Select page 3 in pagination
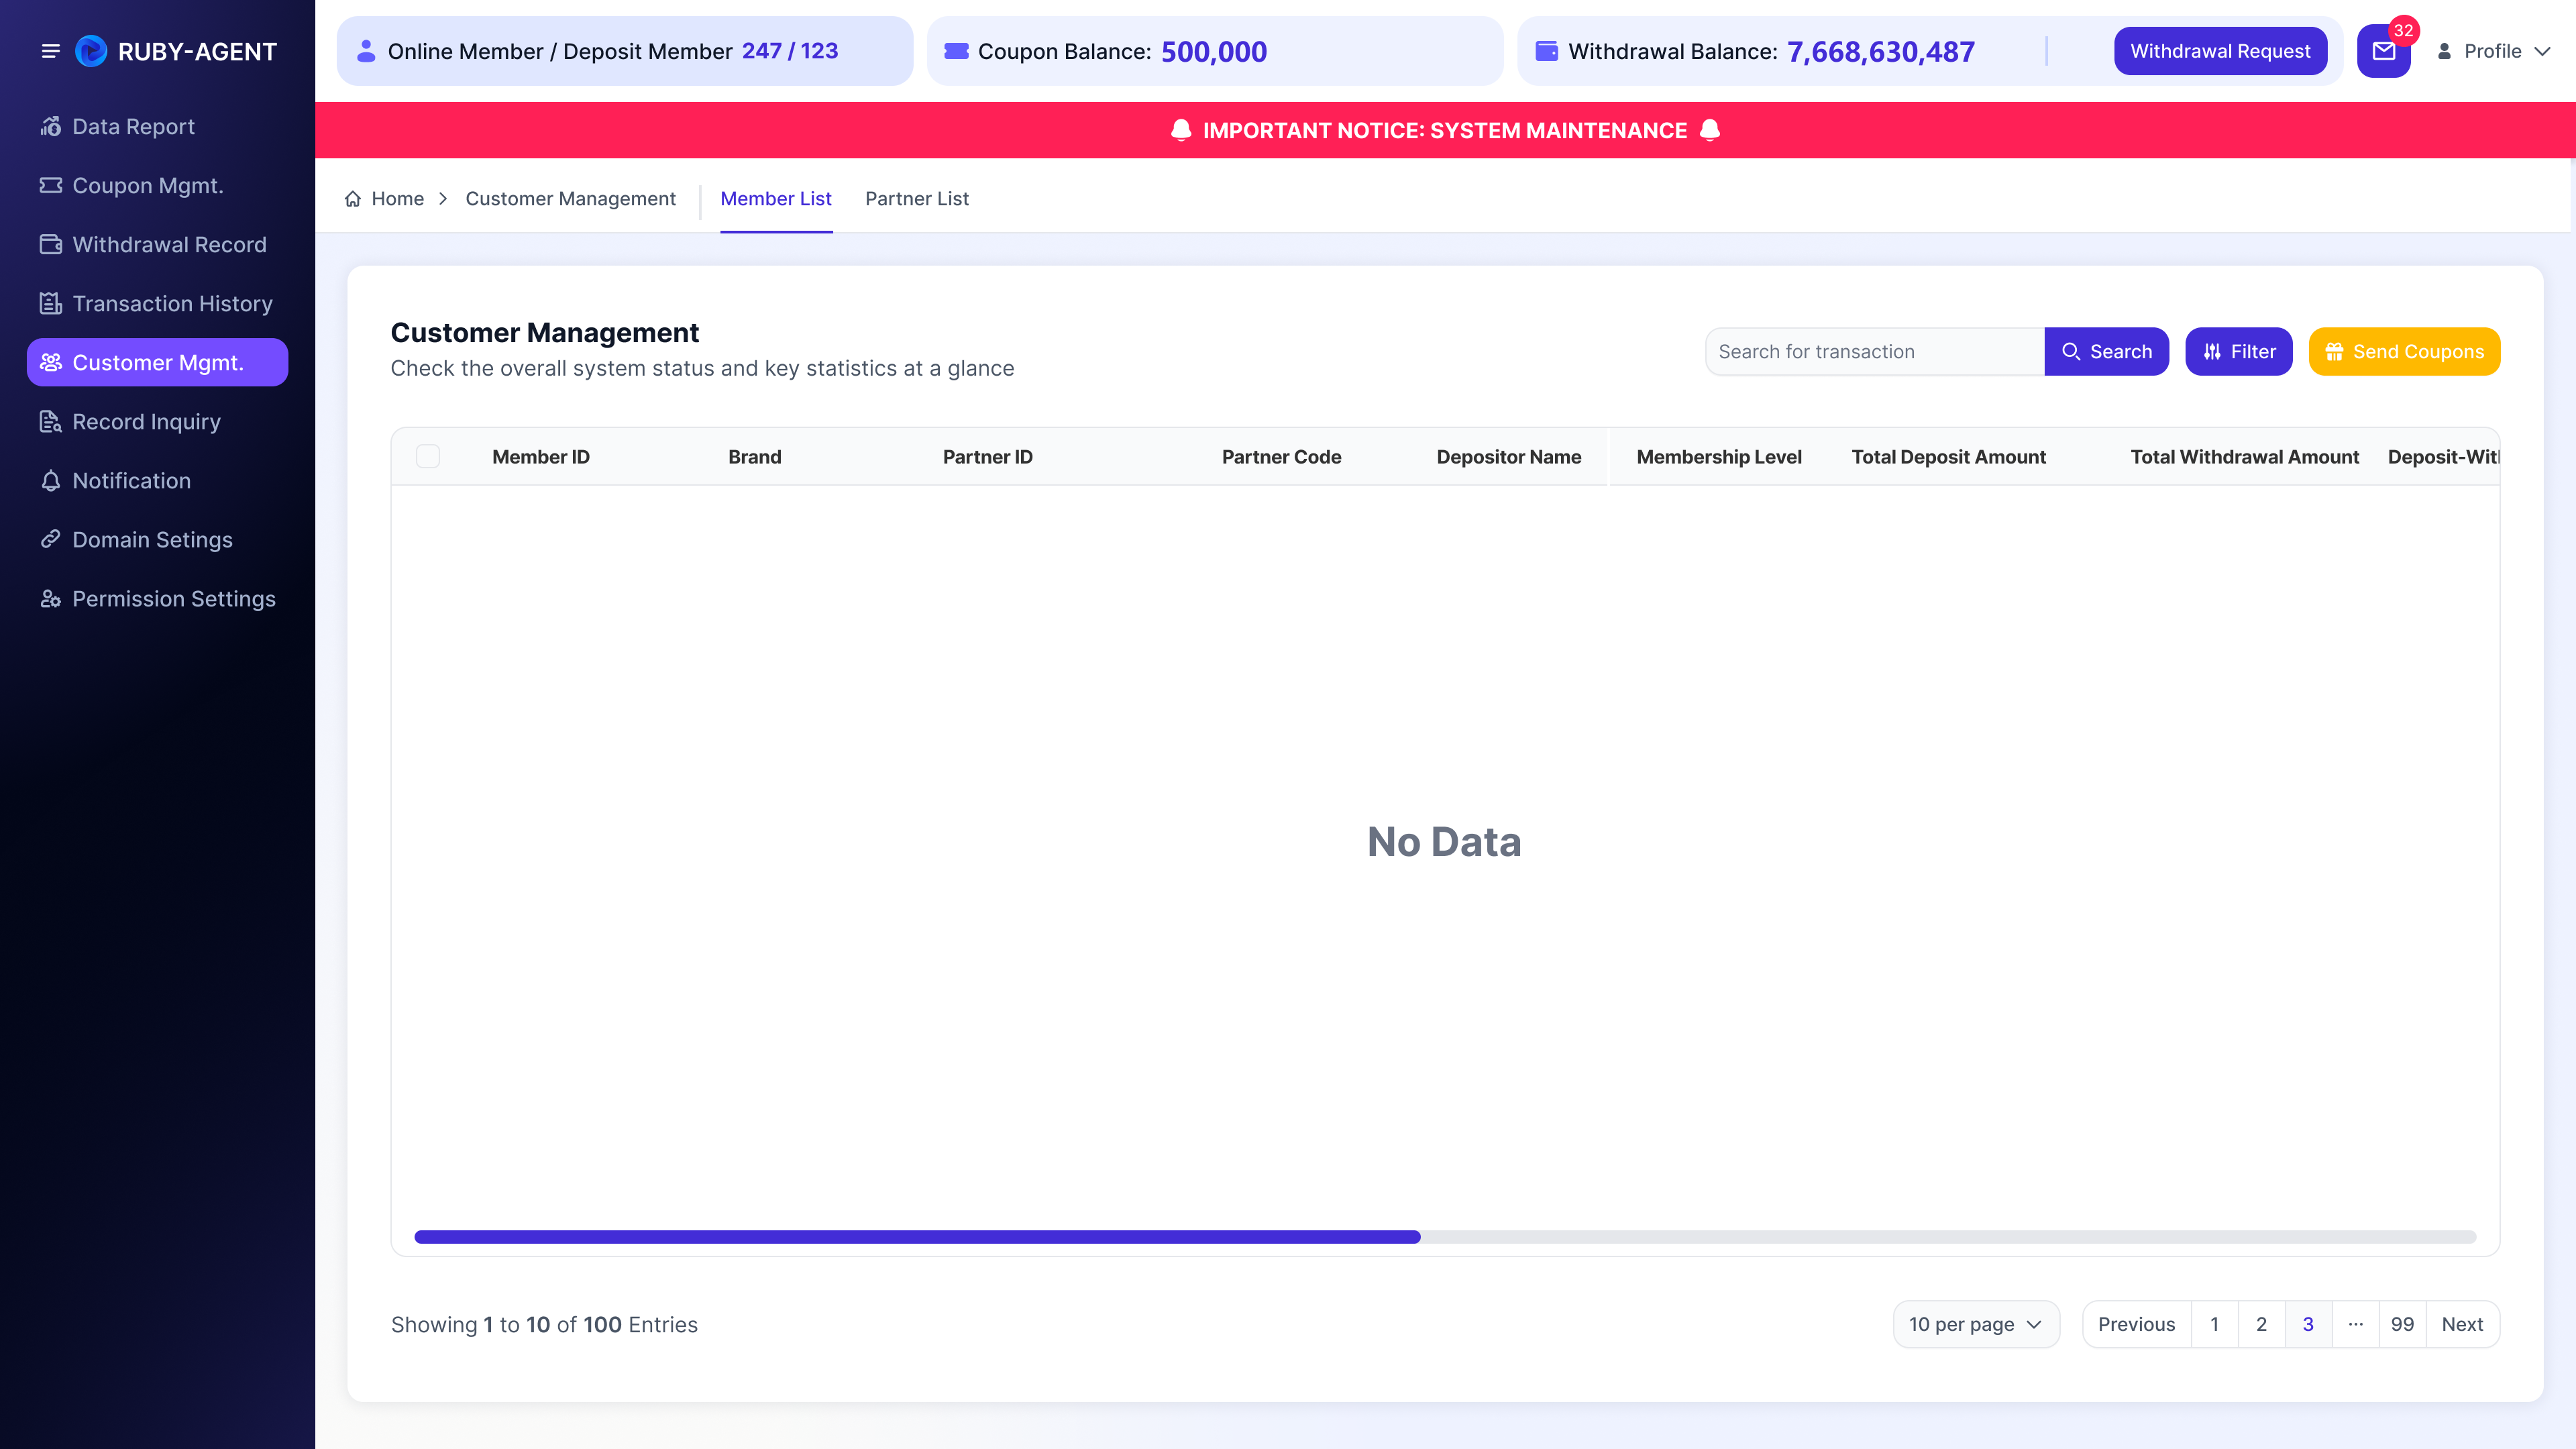This screenshot has width=2576, height=1449. tap(2308, 1324)
